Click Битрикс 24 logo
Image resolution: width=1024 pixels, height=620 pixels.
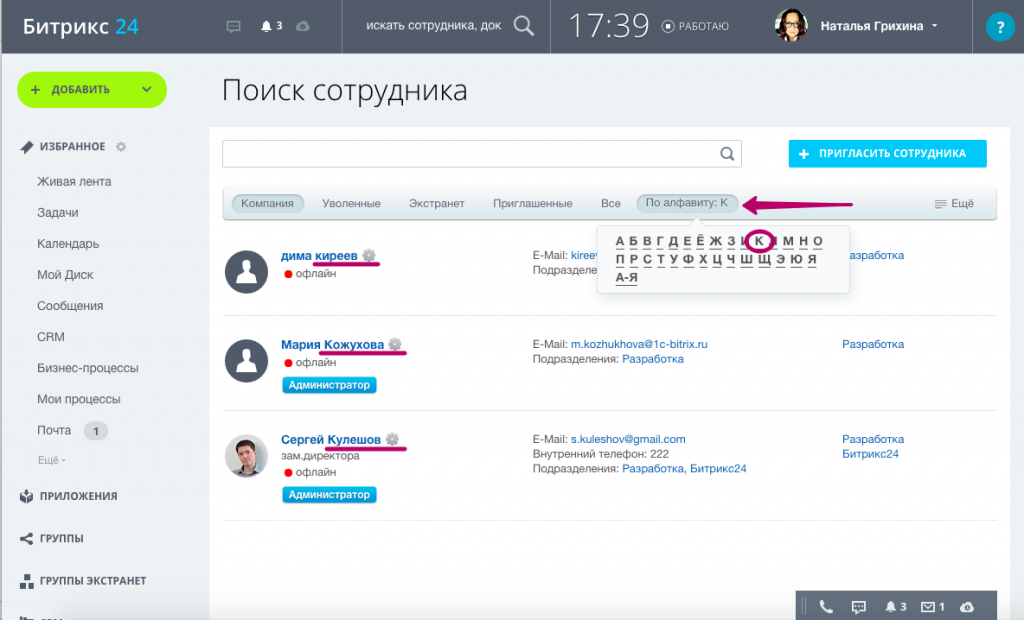tap(80, 26)
